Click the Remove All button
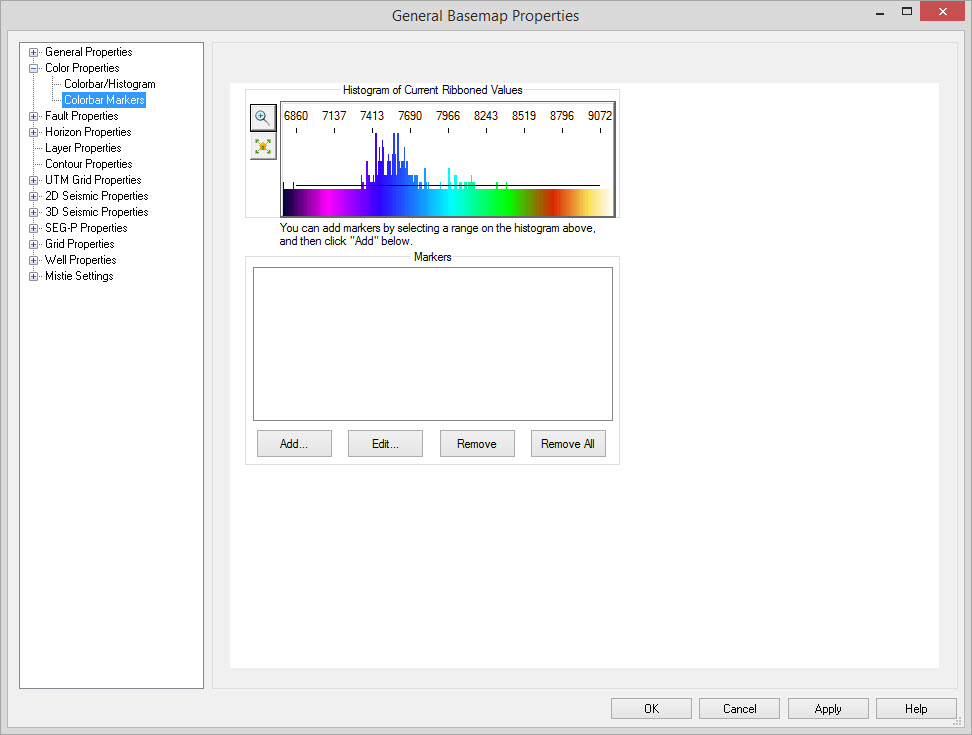 568,444
